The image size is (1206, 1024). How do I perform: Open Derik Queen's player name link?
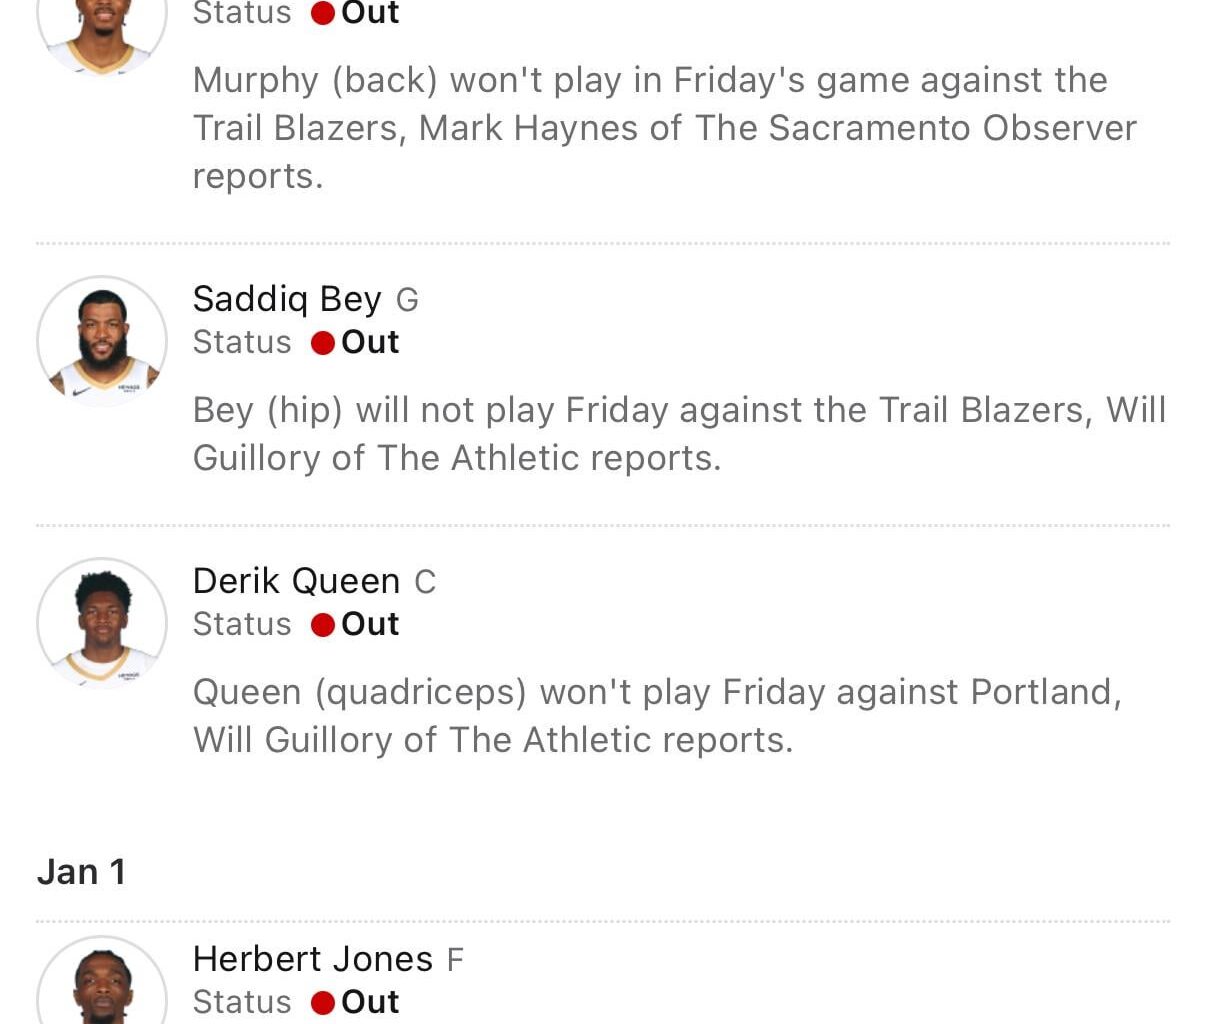[x=296, y=581]
